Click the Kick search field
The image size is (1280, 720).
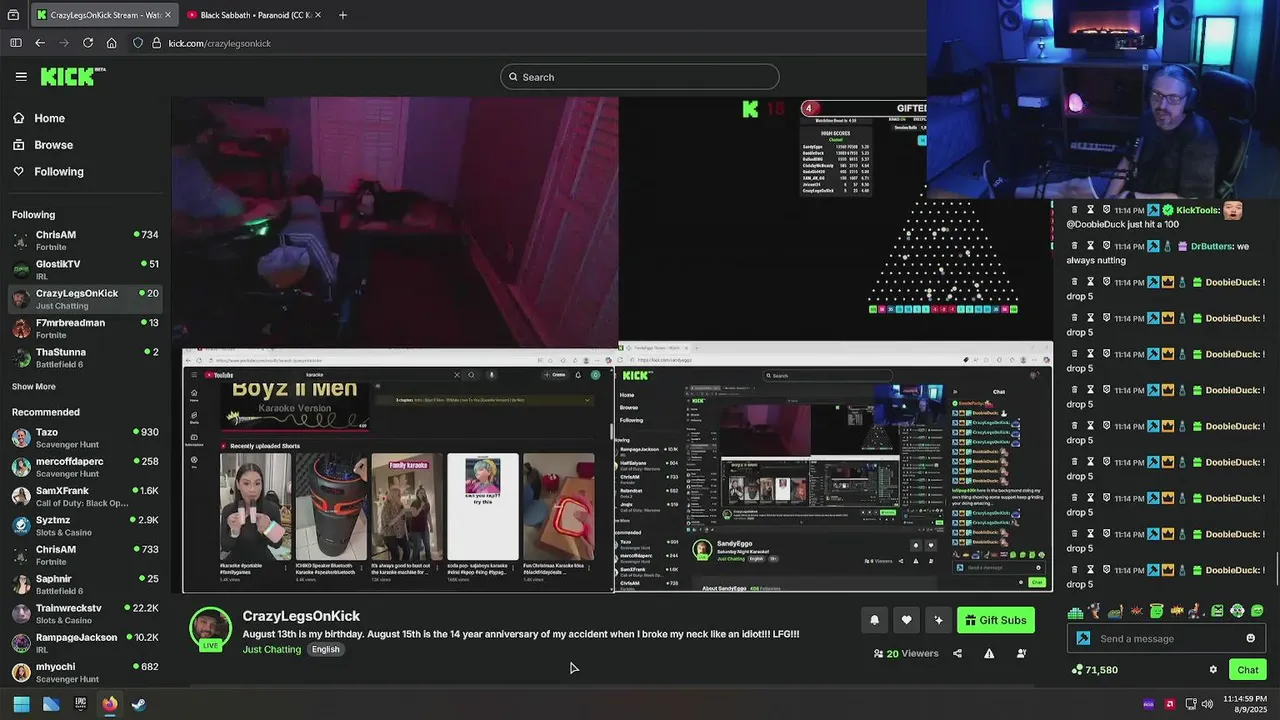pos(640,77)
